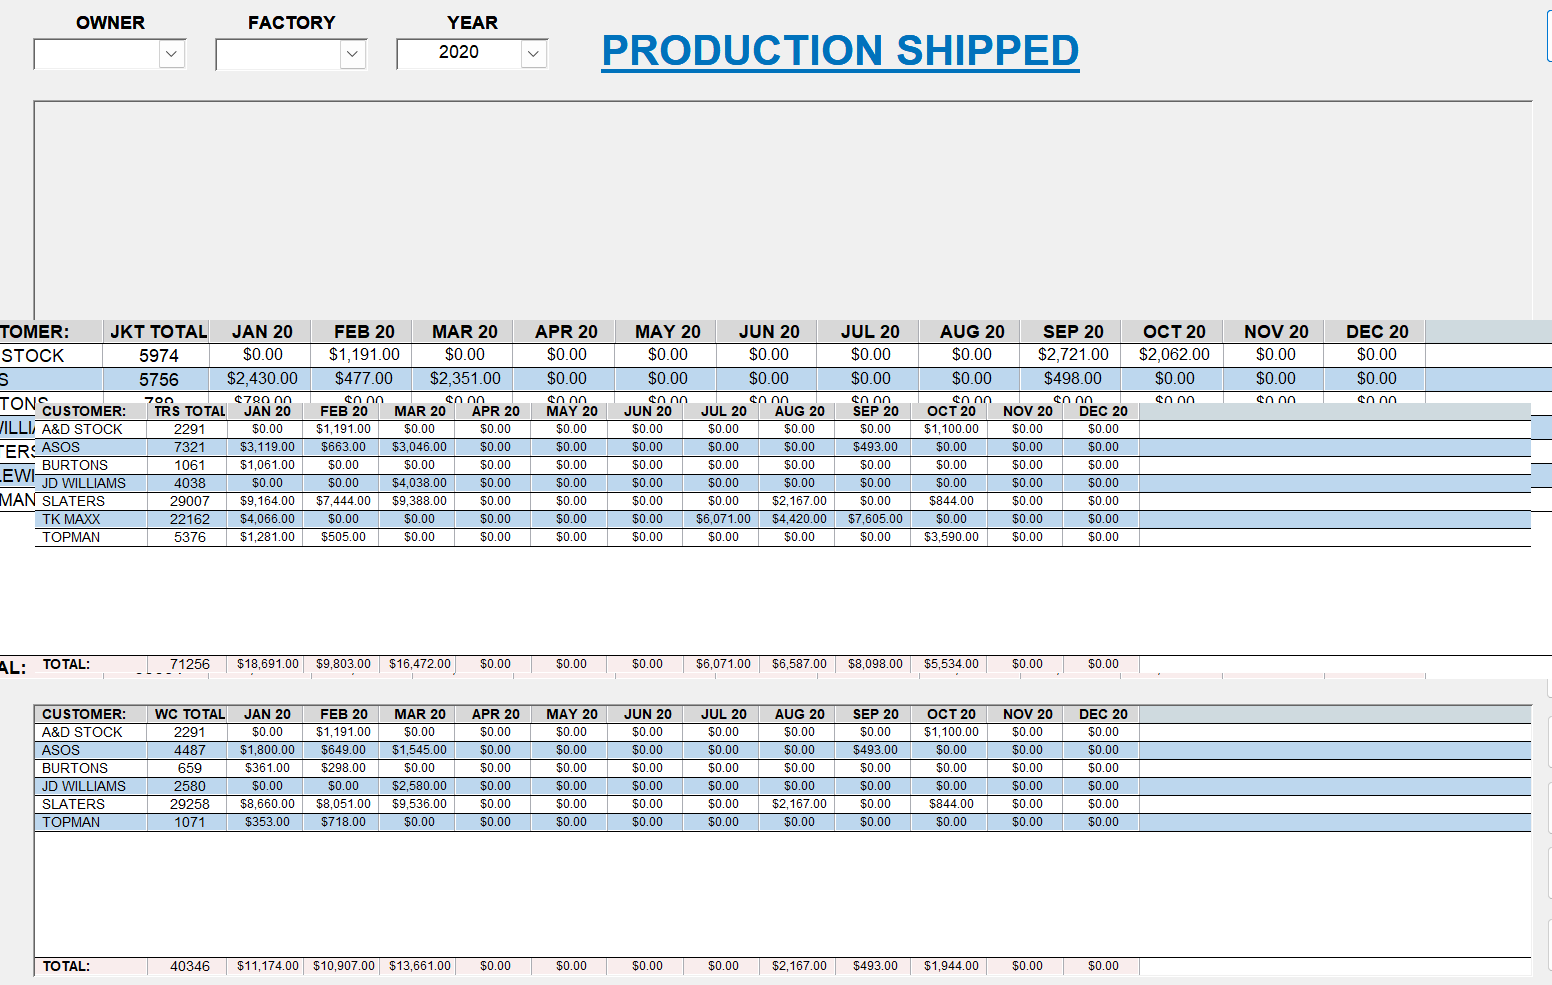Image resolution: width=1552 pixels, height=985 pixels.
Task: Click JD WILLIAMS in the TRS TOTAL table
Action: coord(84,483)
